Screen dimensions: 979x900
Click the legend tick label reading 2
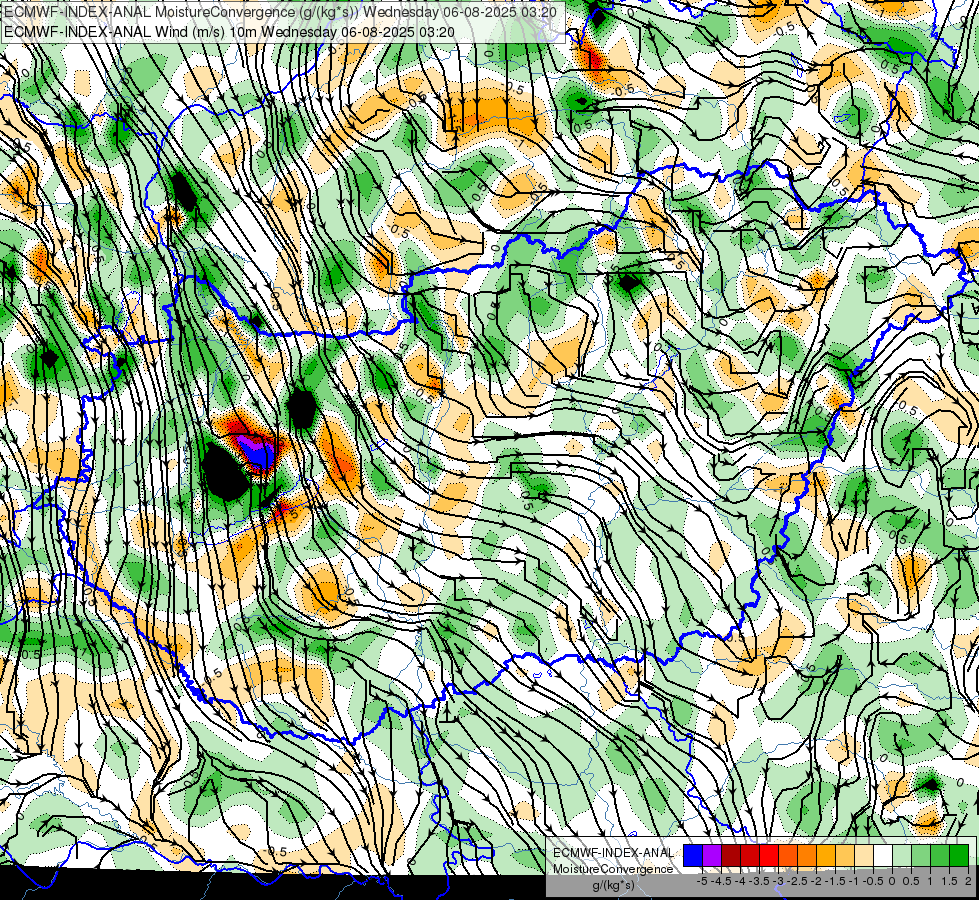pos(968,881)
